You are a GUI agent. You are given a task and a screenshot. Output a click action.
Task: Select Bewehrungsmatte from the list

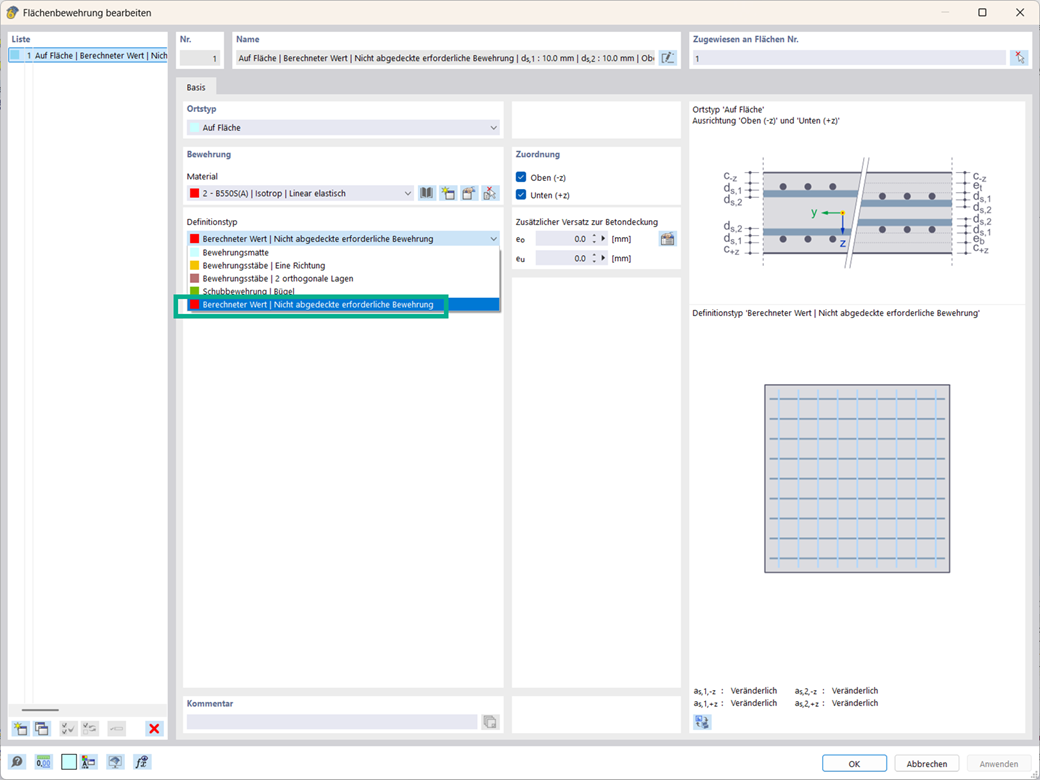coord(343,253)
